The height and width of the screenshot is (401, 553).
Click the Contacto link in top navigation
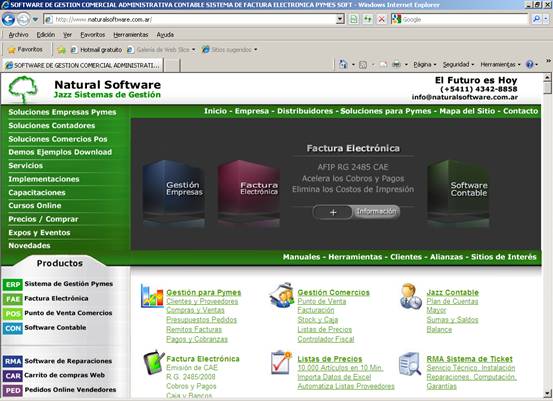coord(521,111)
